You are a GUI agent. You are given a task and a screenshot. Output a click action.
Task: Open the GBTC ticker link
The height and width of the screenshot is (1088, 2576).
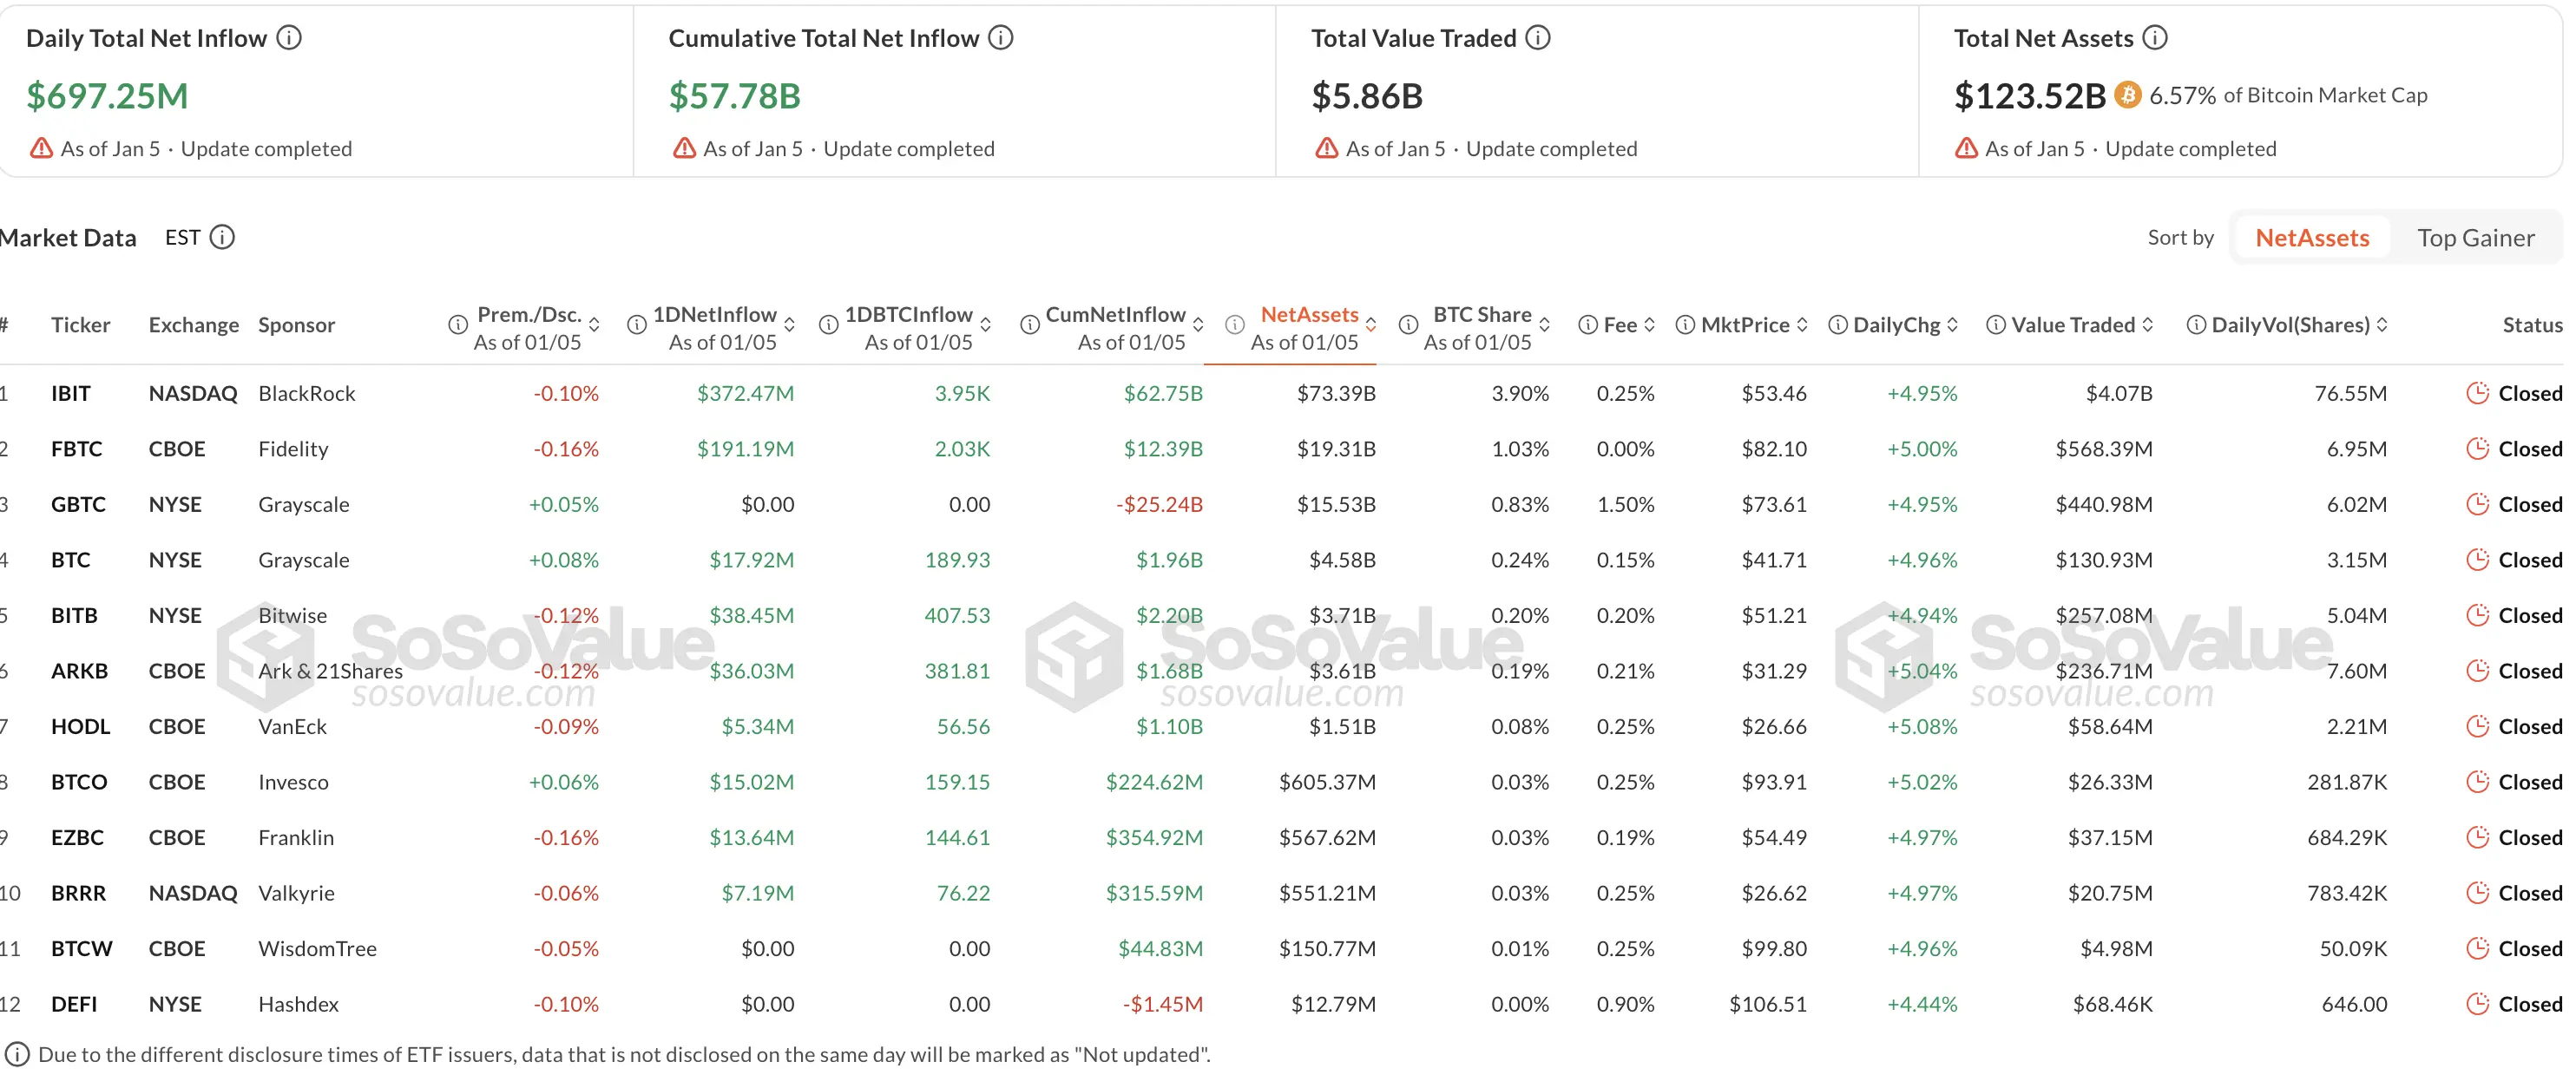78,504
